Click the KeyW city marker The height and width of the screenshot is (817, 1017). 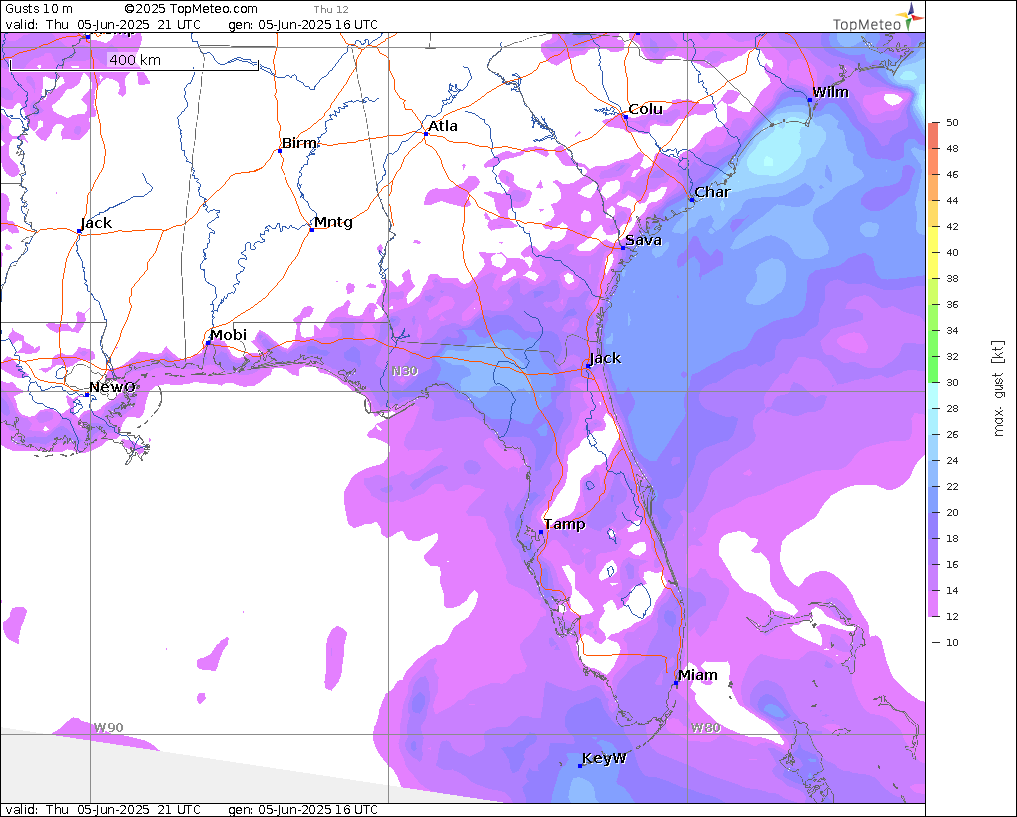(x=580, y=766)
